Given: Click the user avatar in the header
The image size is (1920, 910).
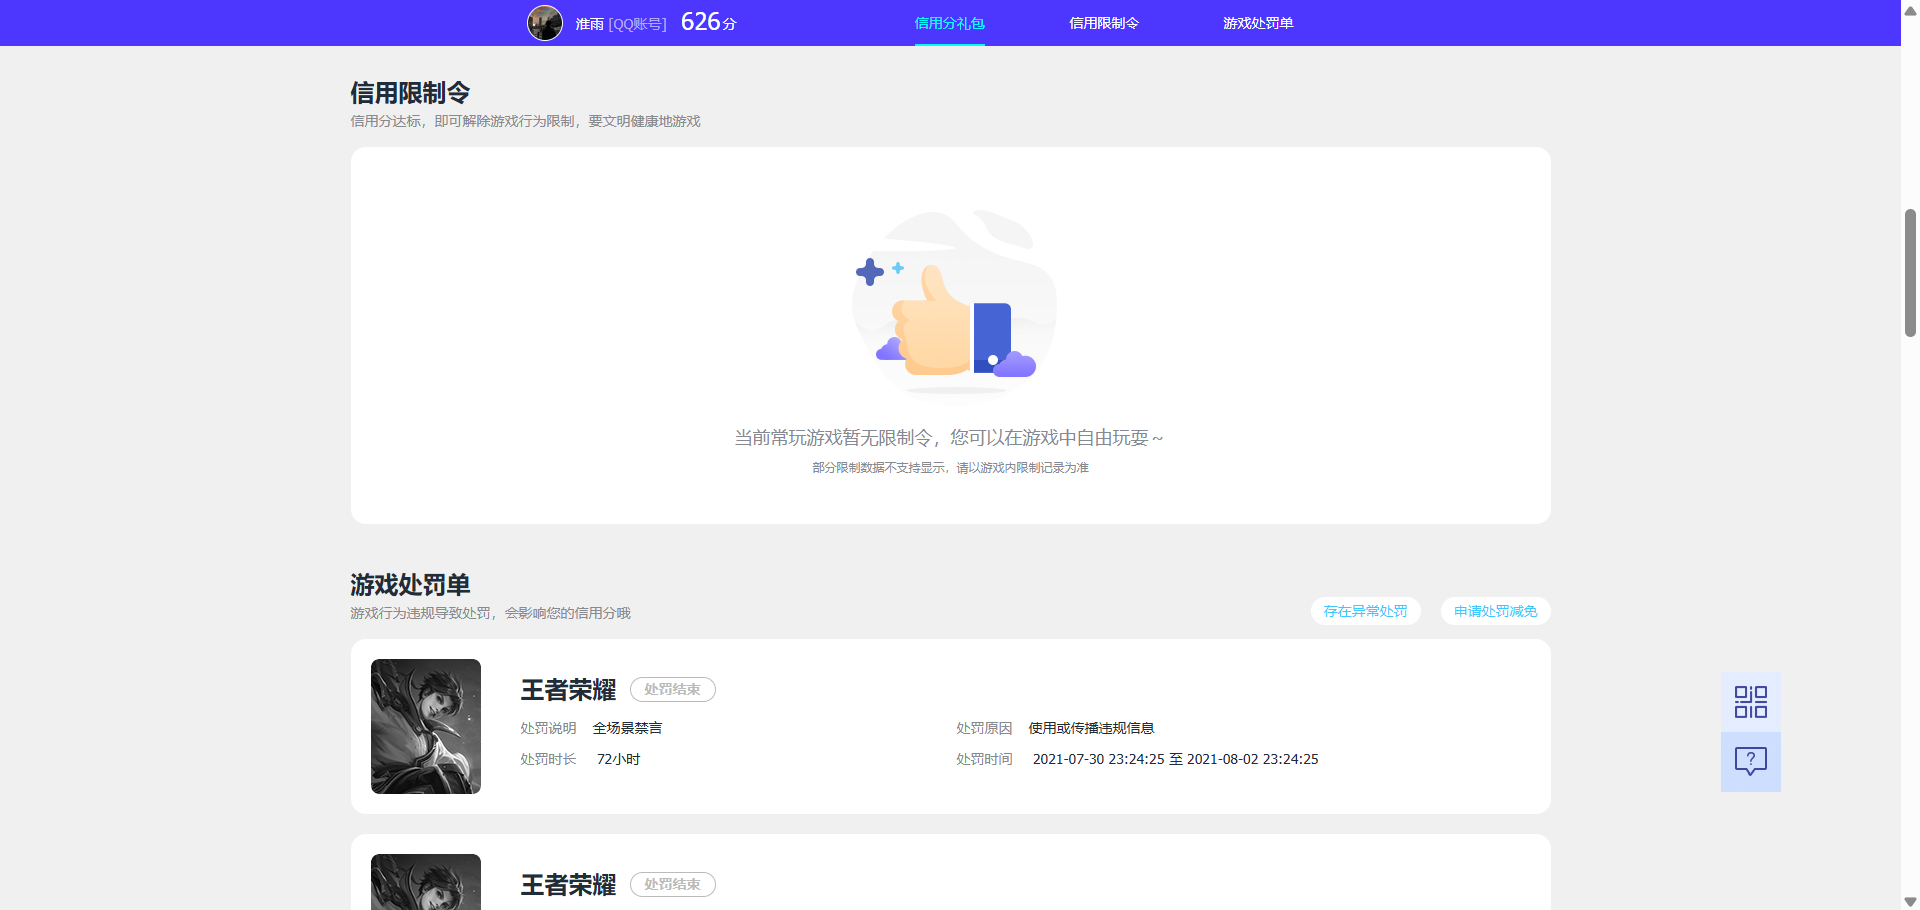Looking at the screenshot, I should (545, 23).
